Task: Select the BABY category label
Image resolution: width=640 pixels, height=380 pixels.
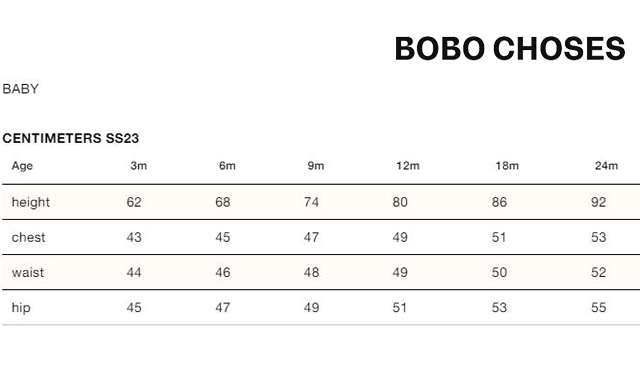Action: click(x=20, y=89)
